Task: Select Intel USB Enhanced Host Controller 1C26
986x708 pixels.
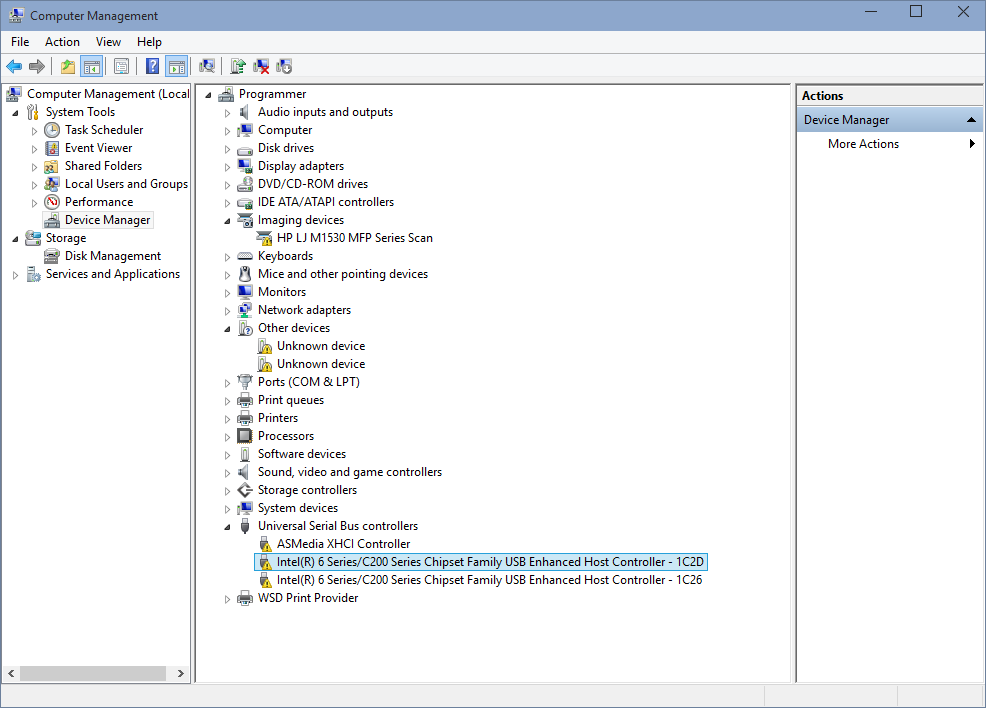Action: pos(489,580)
